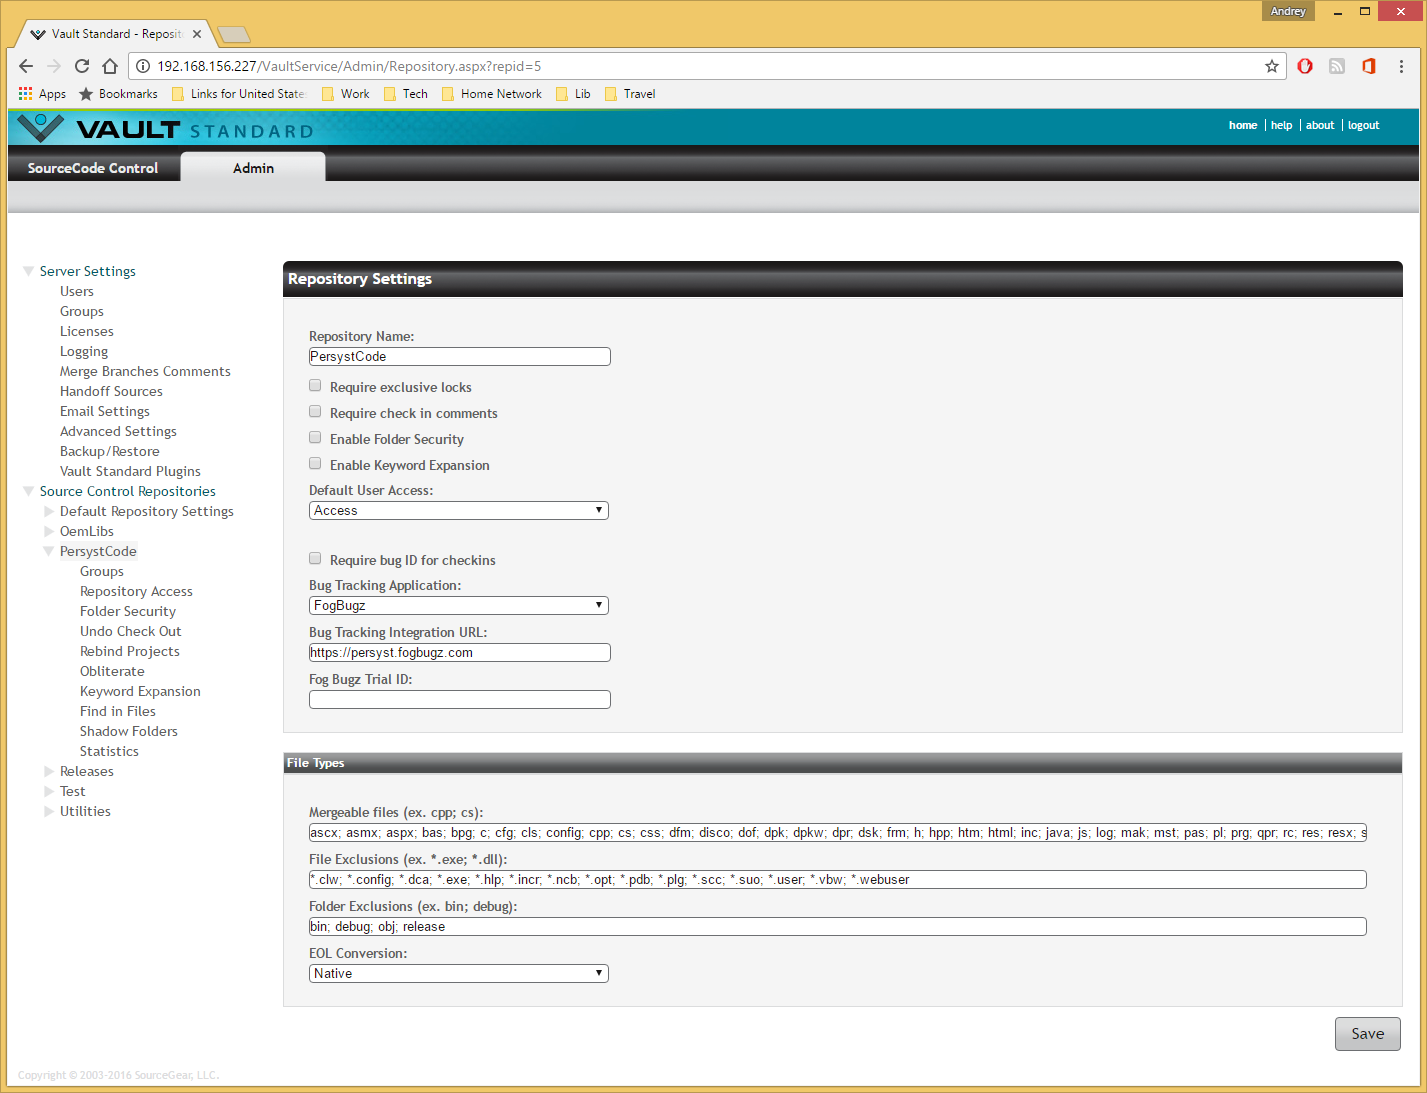Click Repository Name input field
The image size is (1427, 1093).
(x=460, y=357)
